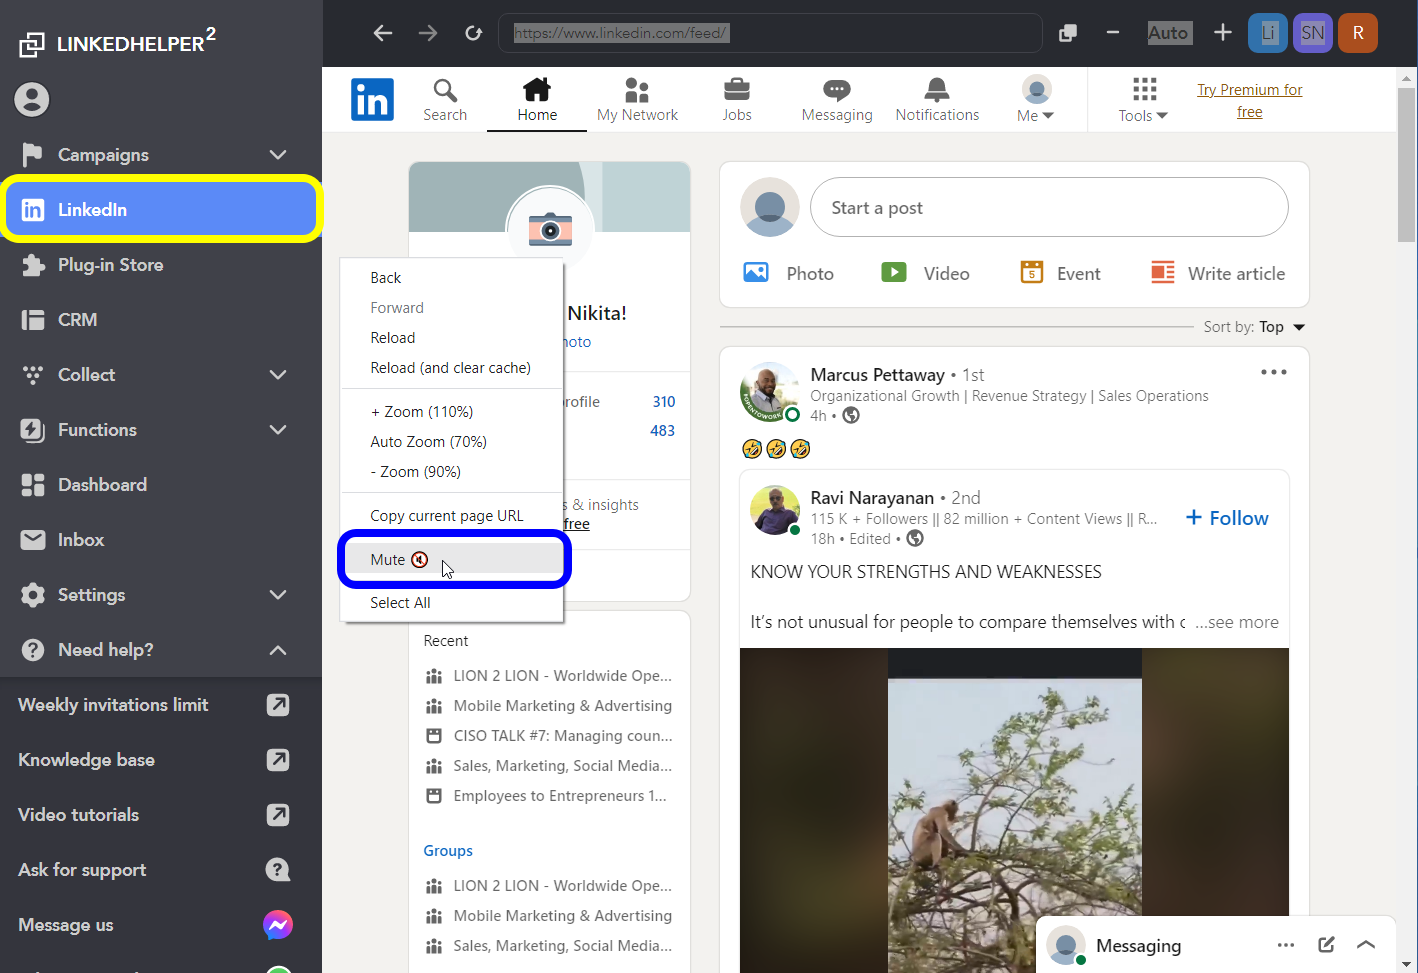The image size is (1418, 973).
Task: Select LinkedIn in the sidebar
Action: pos(161,210)
